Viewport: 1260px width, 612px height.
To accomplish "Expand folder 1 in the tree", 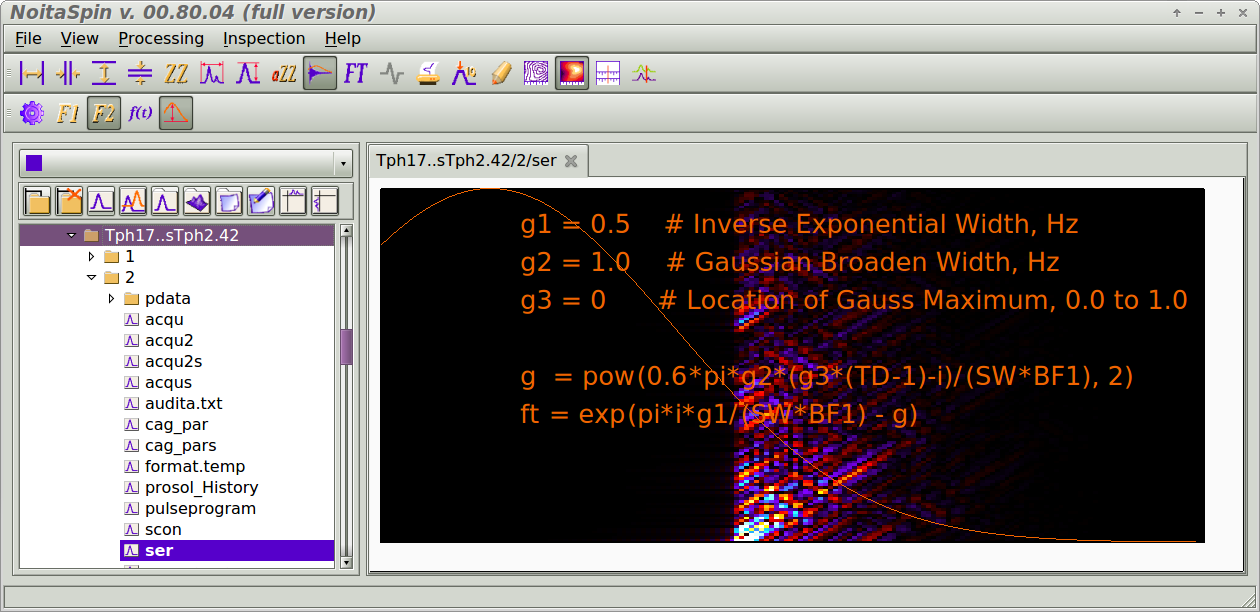I will (x=92, y=257).
